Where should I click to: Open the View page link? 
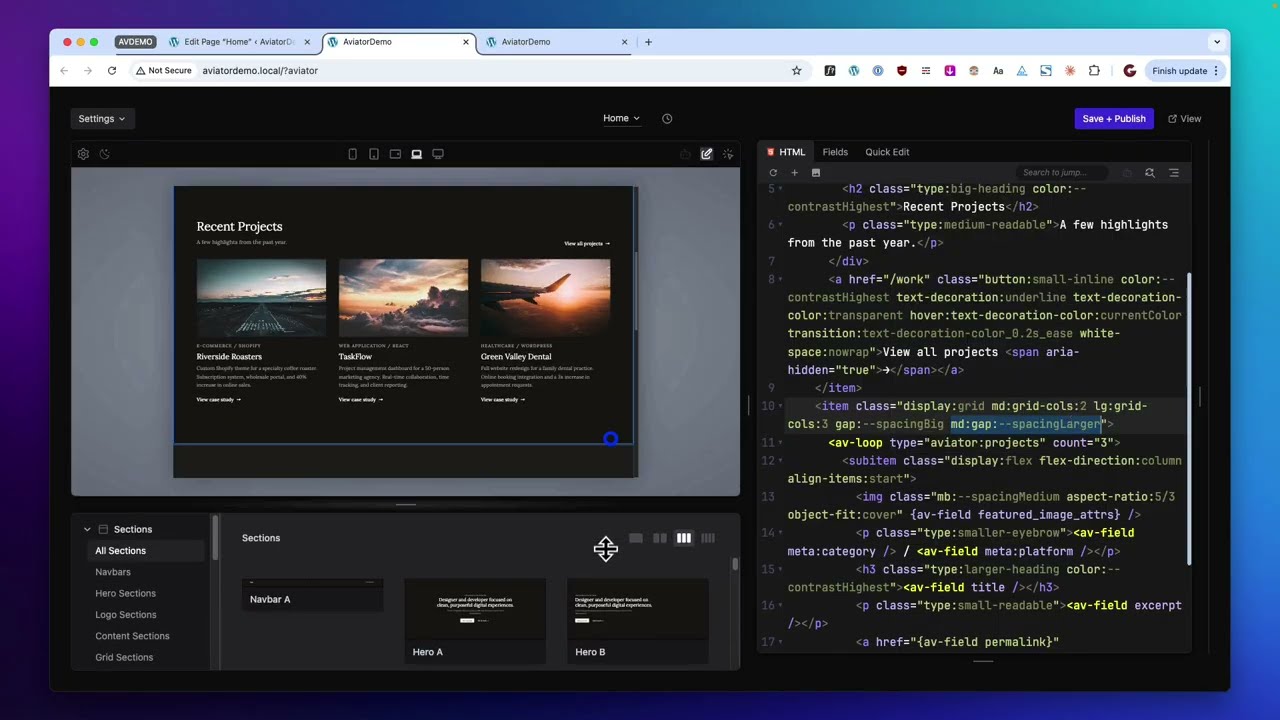[x=1185, y=118]
